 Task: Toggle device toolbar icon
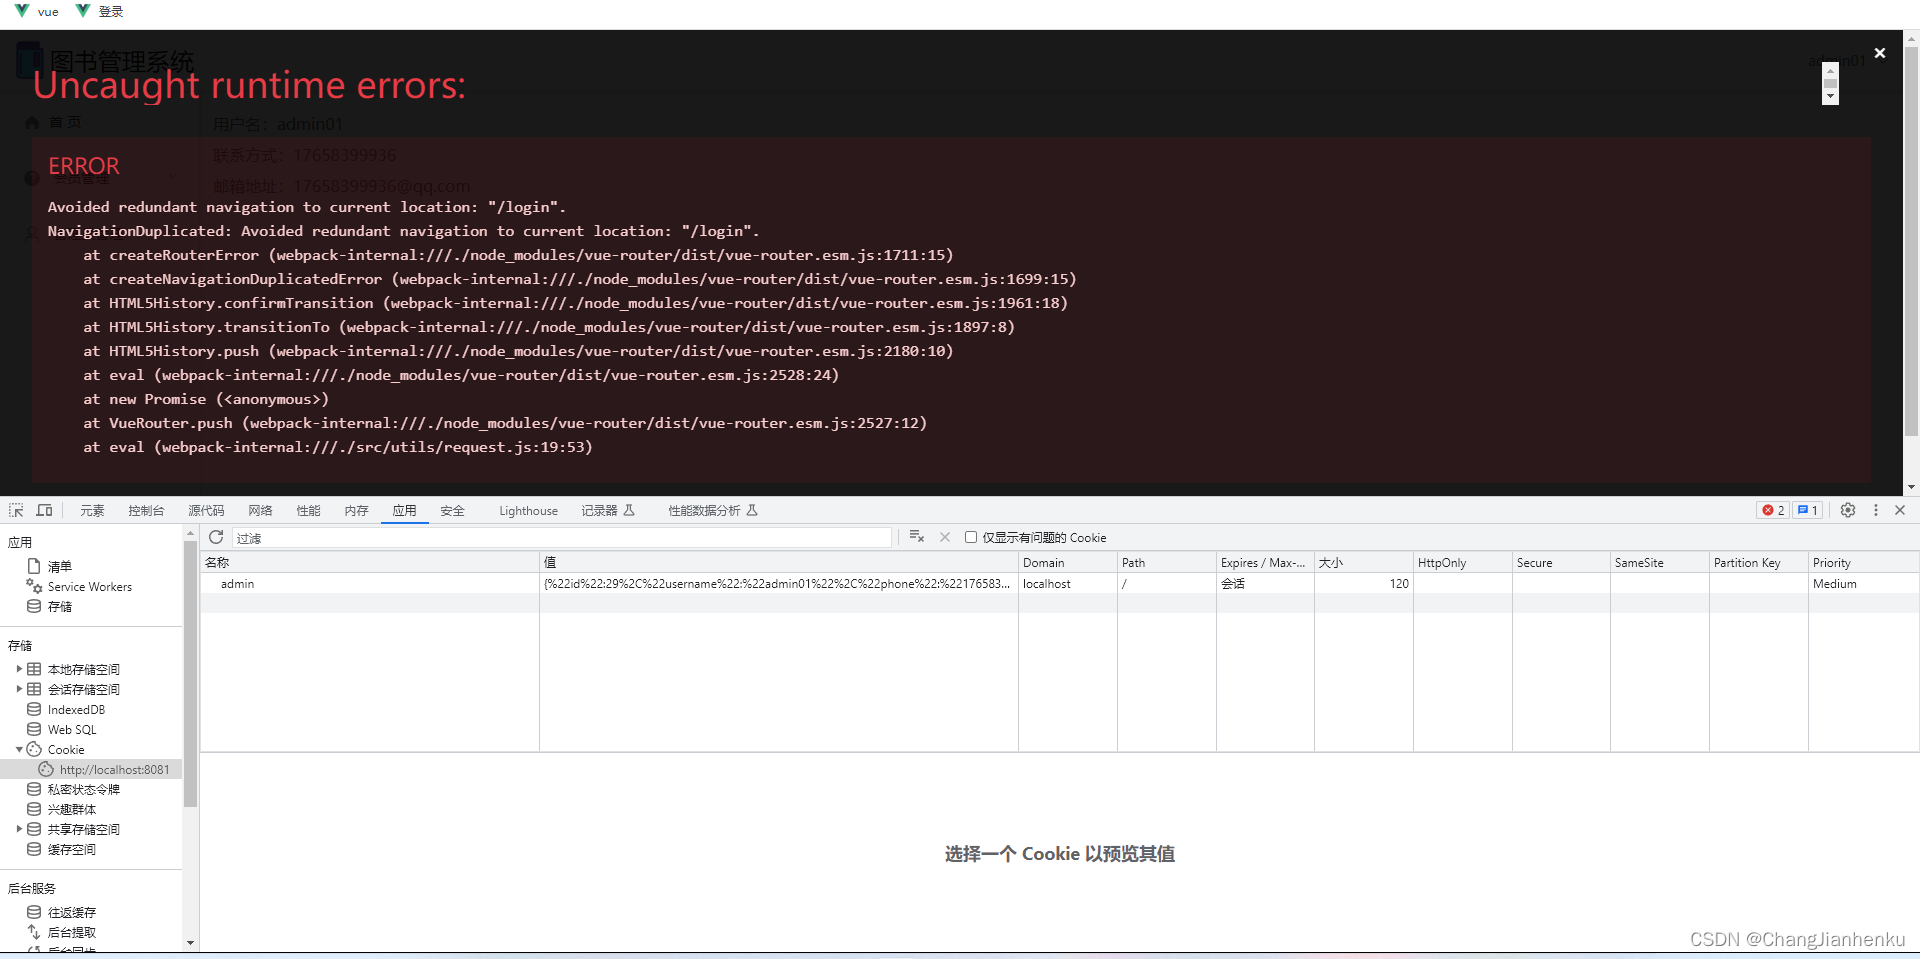point(44,510)
